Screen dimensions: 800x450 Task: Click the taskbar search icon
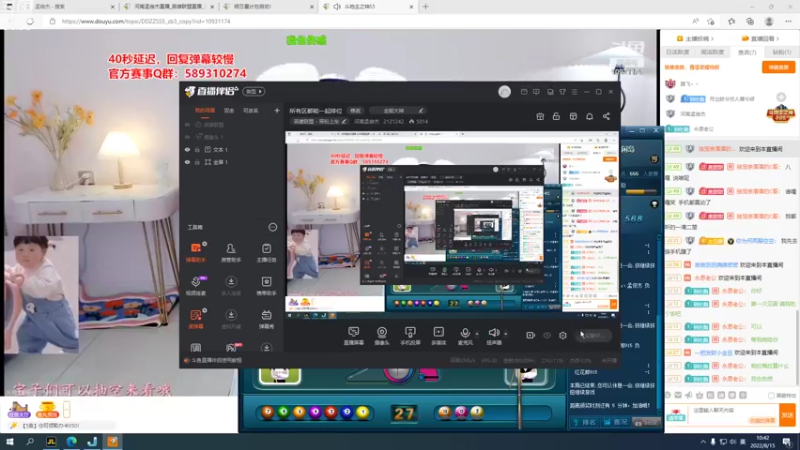[x=30, y=441]
